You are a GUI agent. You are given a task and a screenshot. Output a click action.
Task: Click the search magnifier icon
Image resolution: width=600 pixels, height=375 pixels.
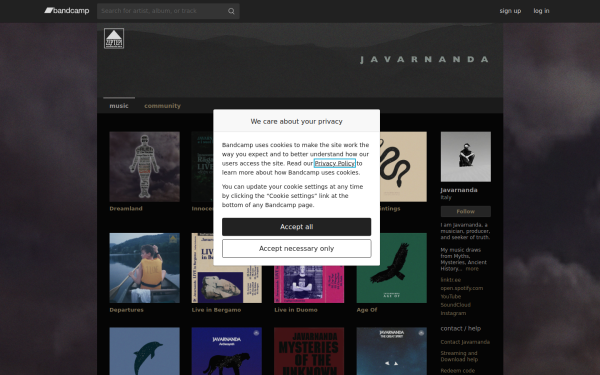coord(231,11)
